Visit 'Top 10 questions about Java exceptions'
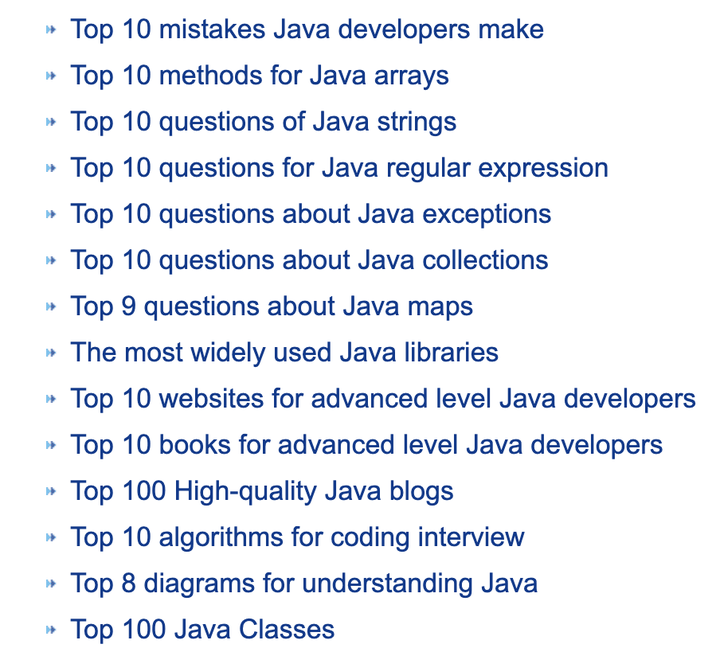The width and height of the screenshot is (720, 648). 310,214
